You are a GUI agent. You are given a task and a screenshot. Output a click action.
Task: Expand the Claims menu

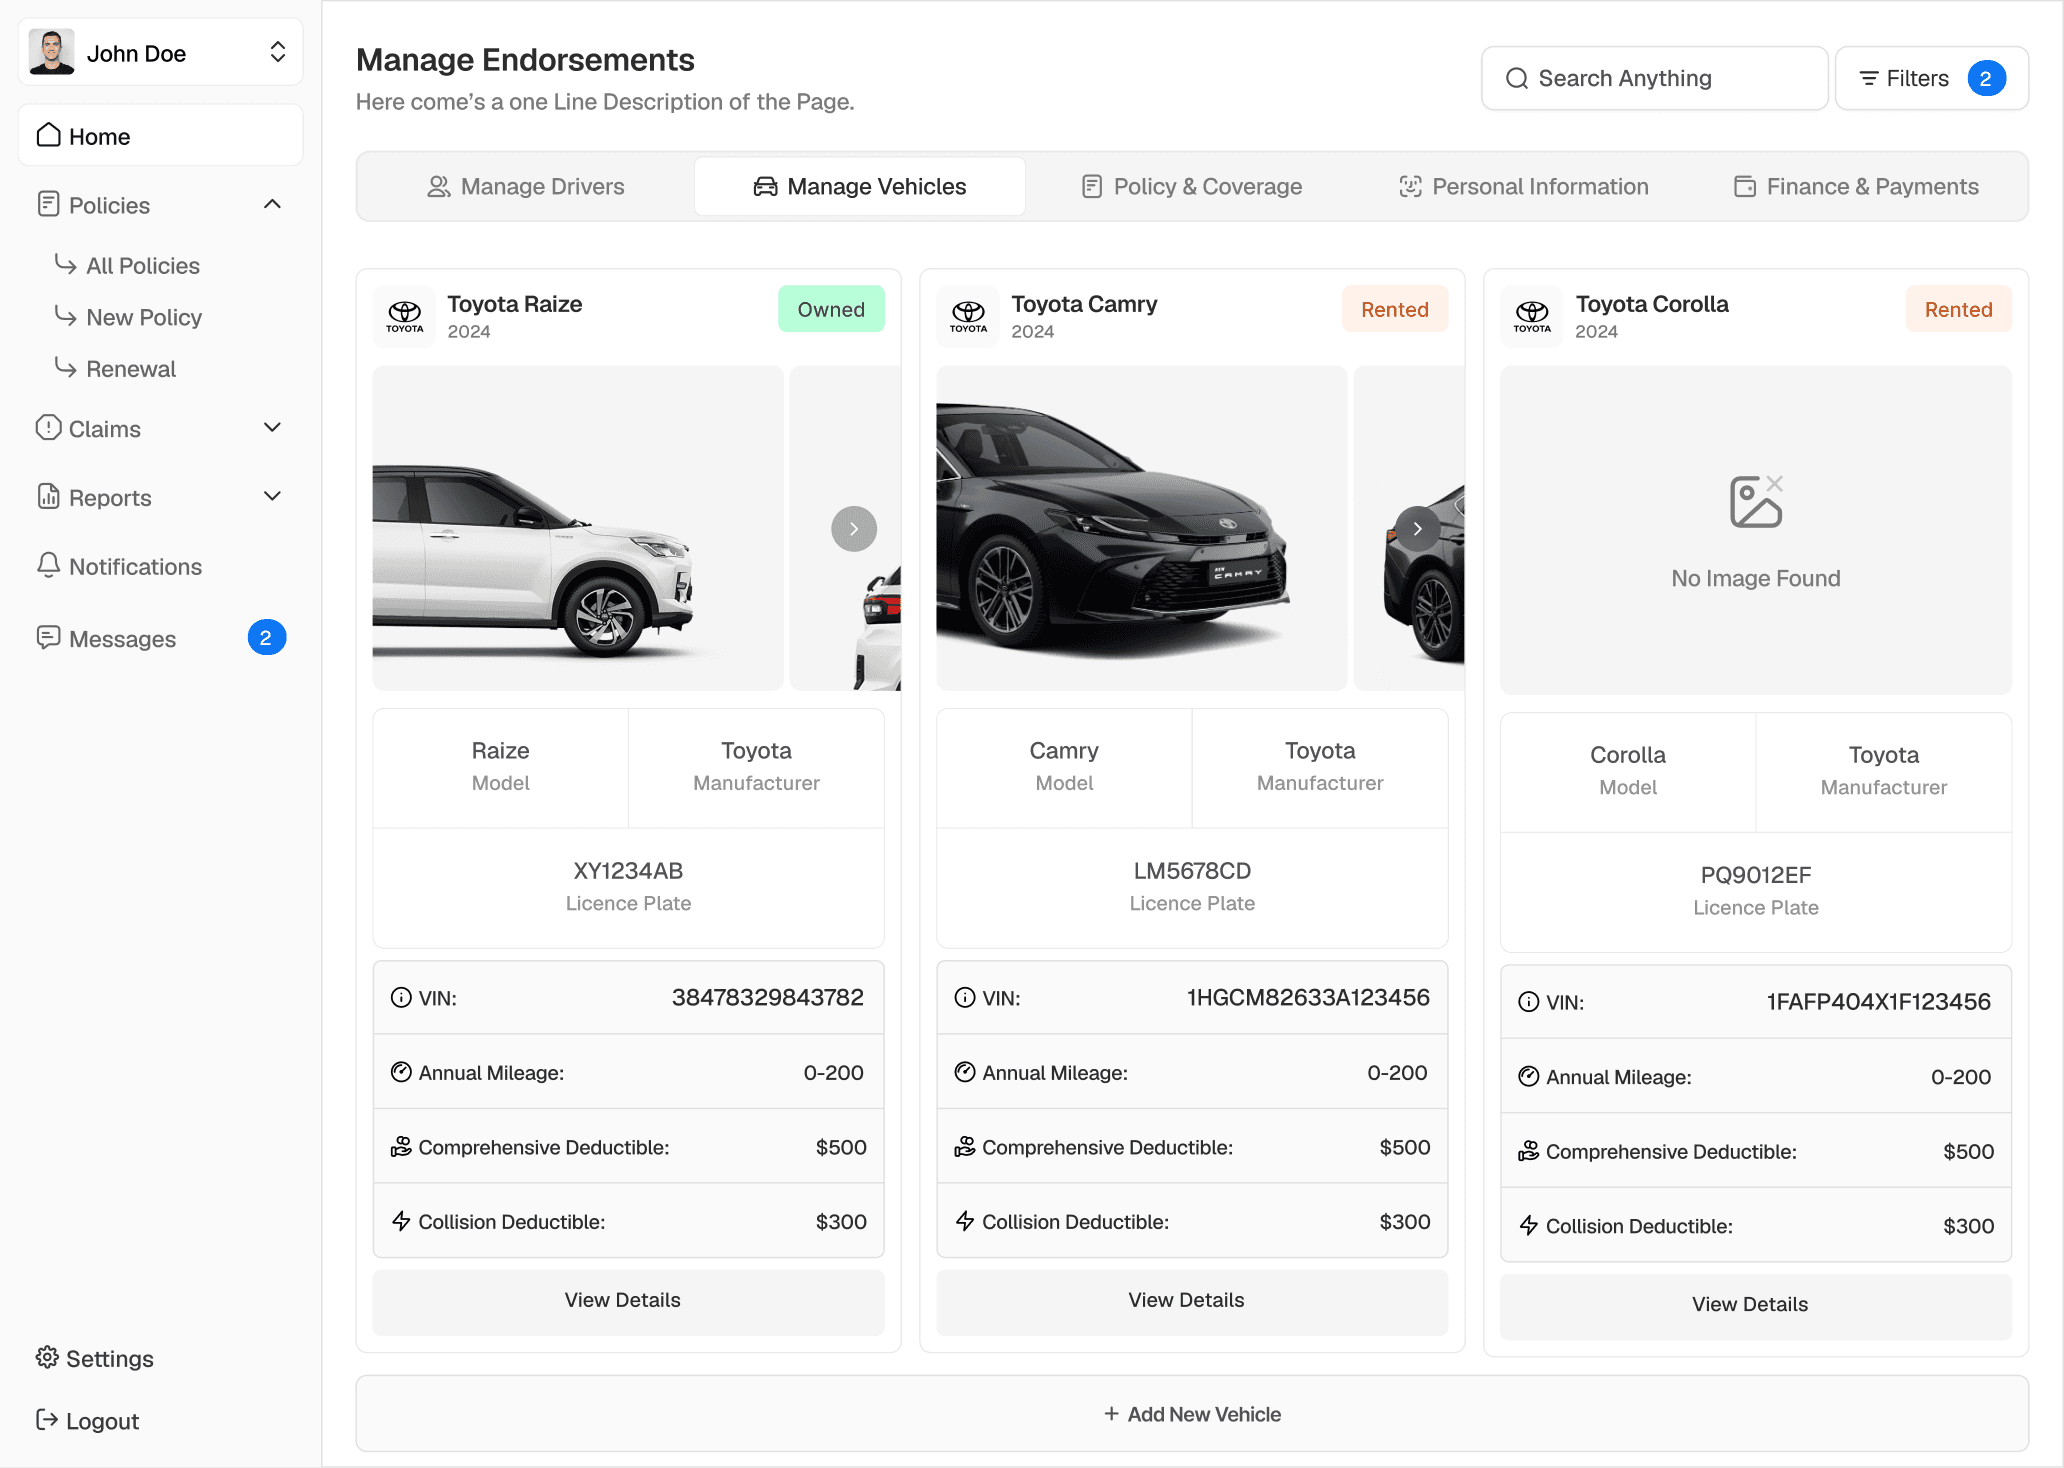(272, 428)
